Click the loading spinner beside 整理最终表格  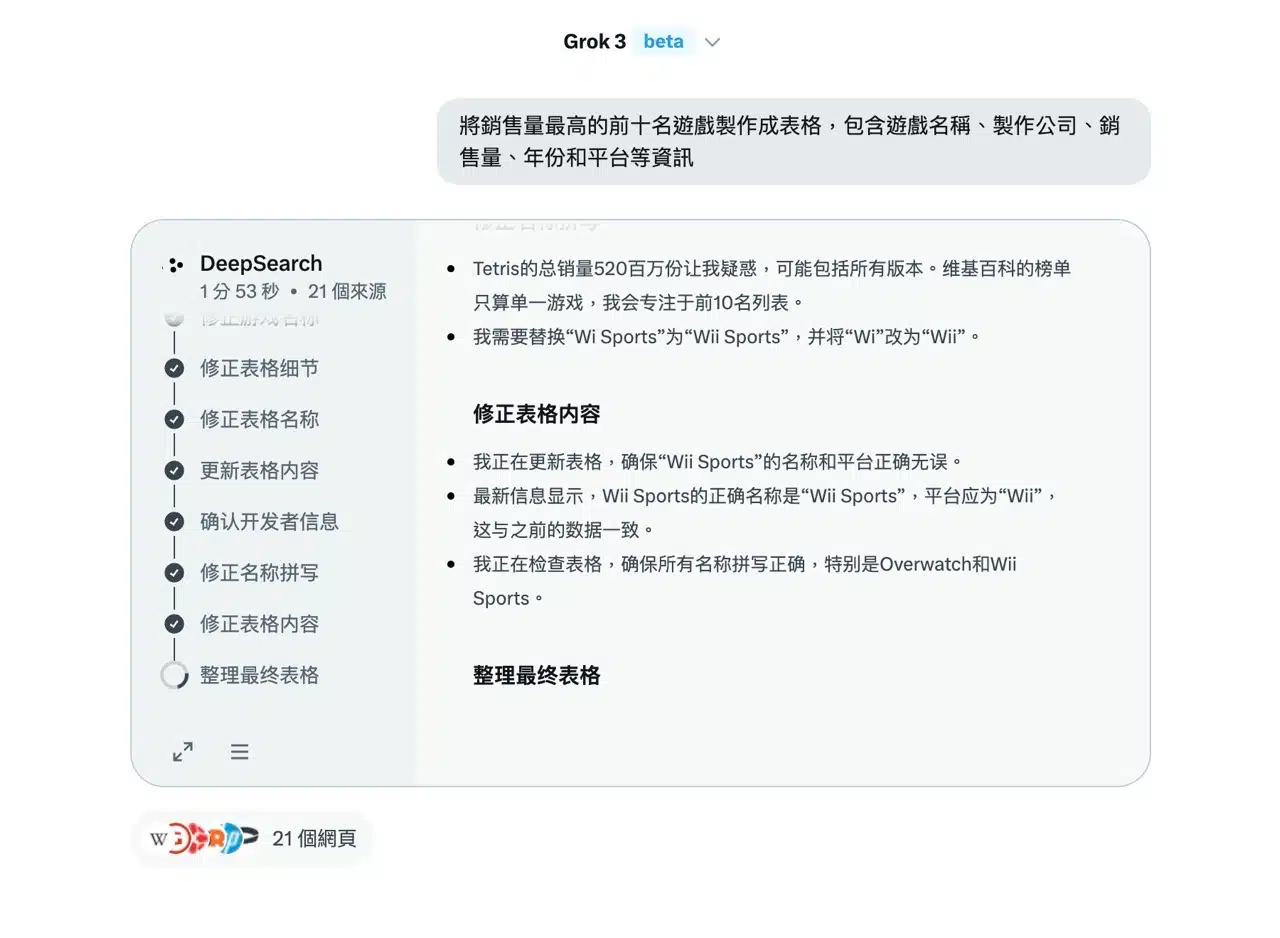(x=174, y=675)
